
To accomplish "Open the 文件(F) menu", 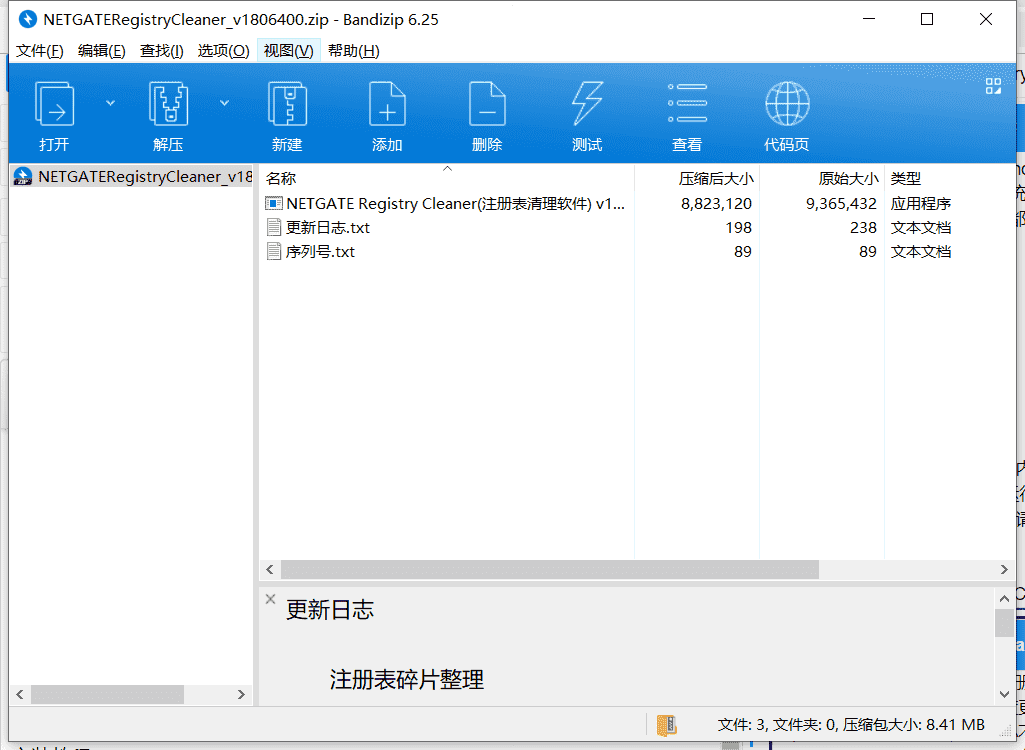I will [x=39, y=51].
